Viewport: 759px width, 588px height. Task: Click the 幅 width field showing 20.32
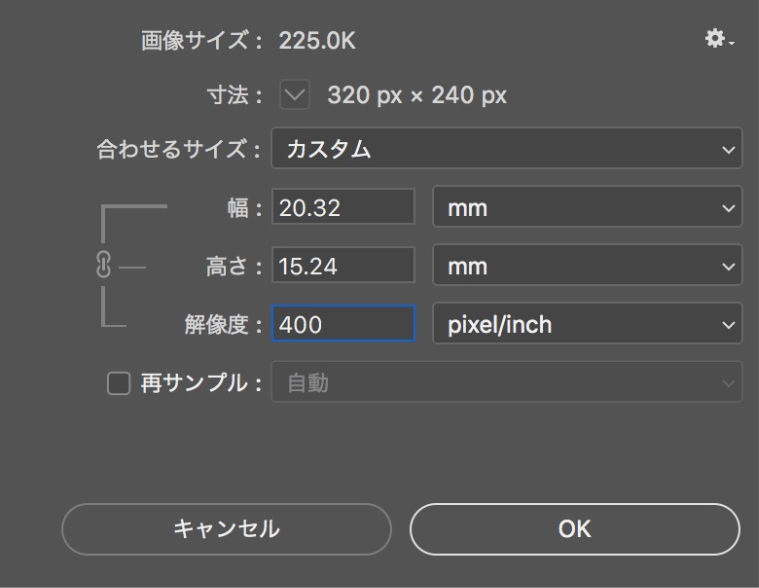pyautogui.click(x=343, y=207)
